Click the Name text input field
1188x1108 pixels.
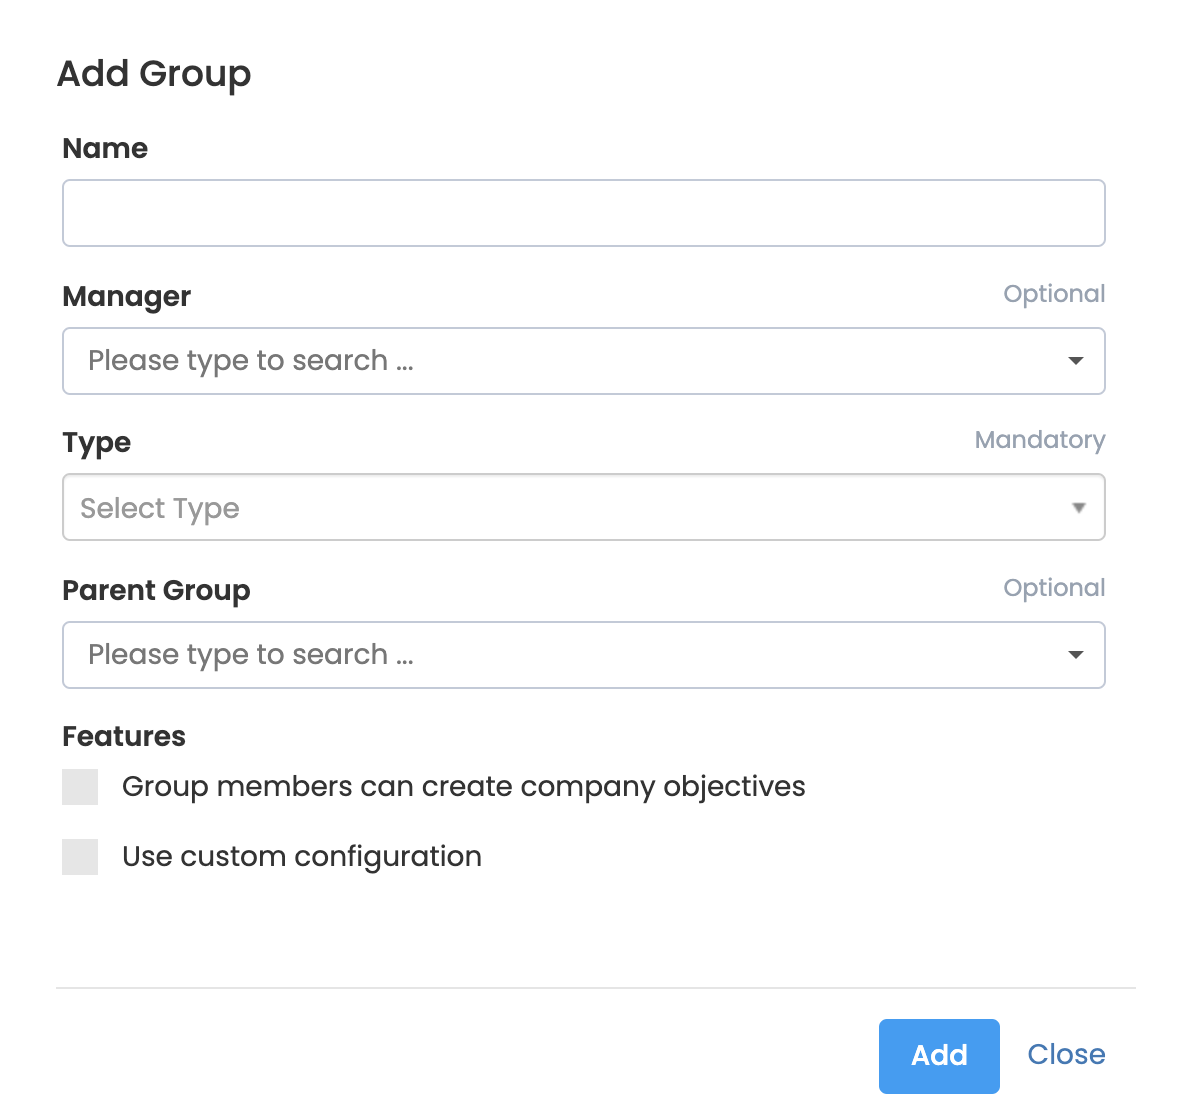tap(583, 213)
